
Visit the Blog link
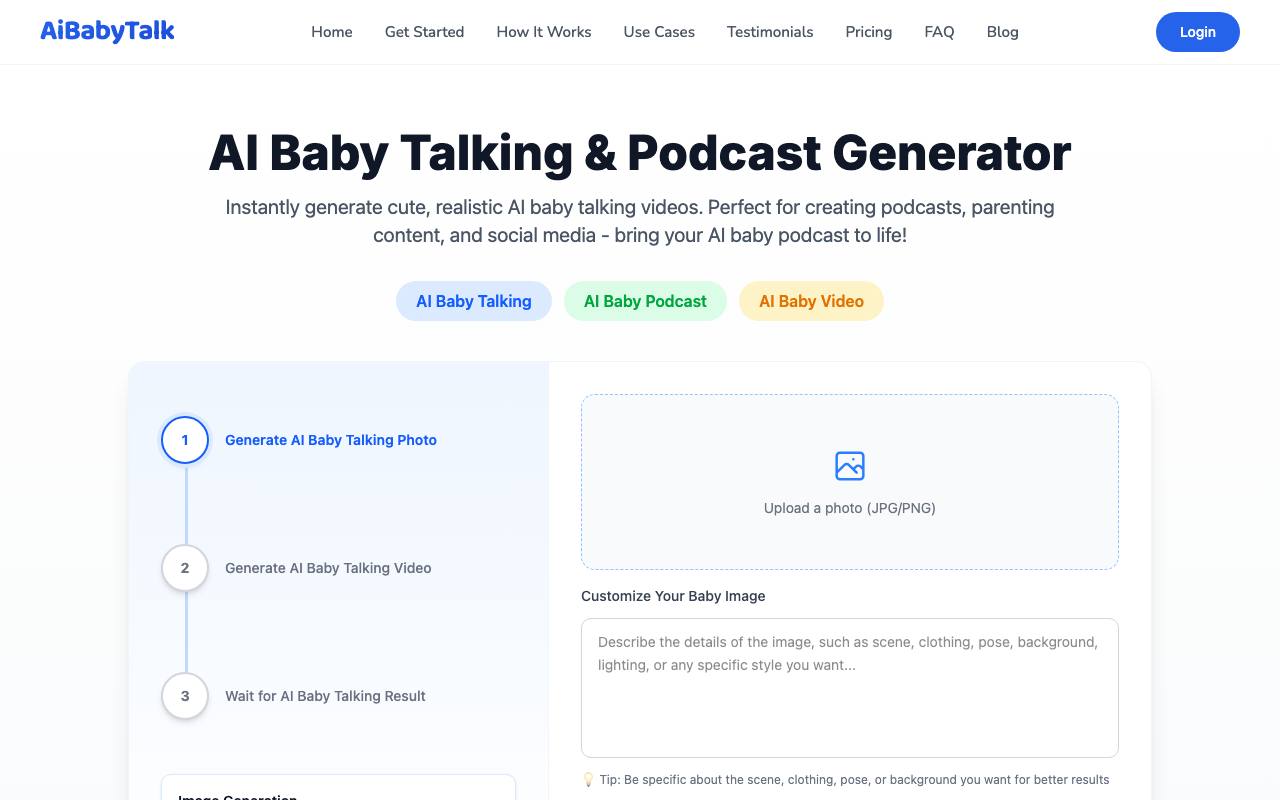(x=1003, y=32)
